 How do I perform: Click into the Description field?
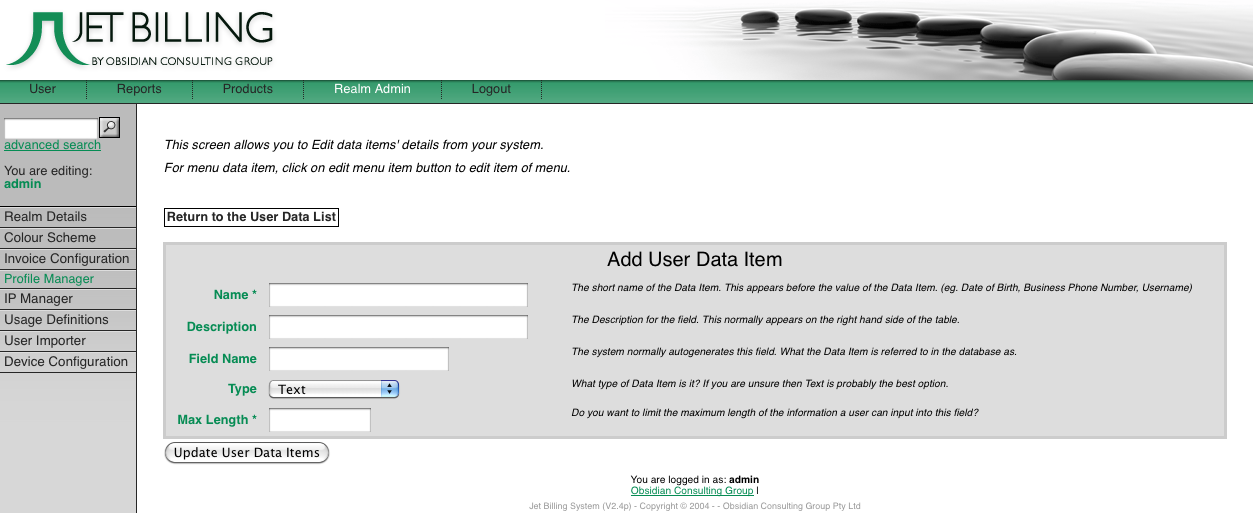[398, 327]
